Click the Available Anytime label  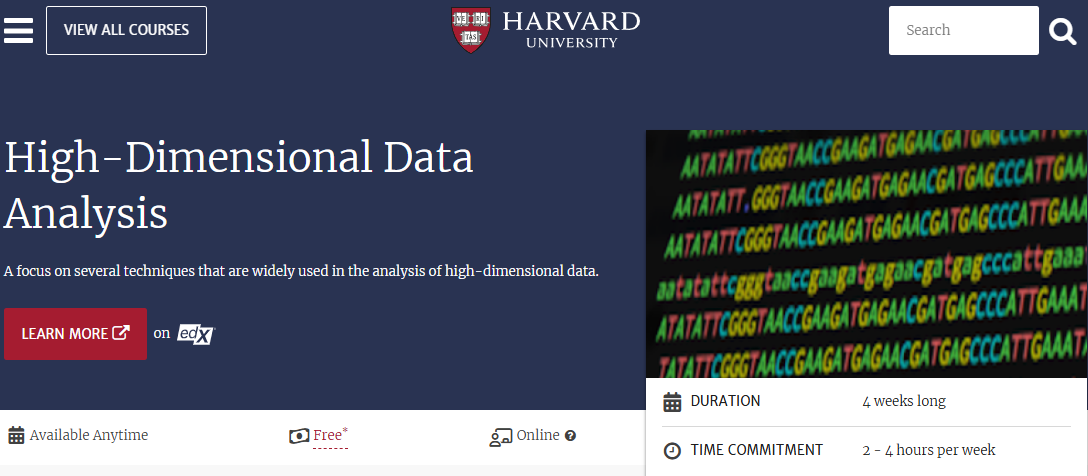pos(89,435)
